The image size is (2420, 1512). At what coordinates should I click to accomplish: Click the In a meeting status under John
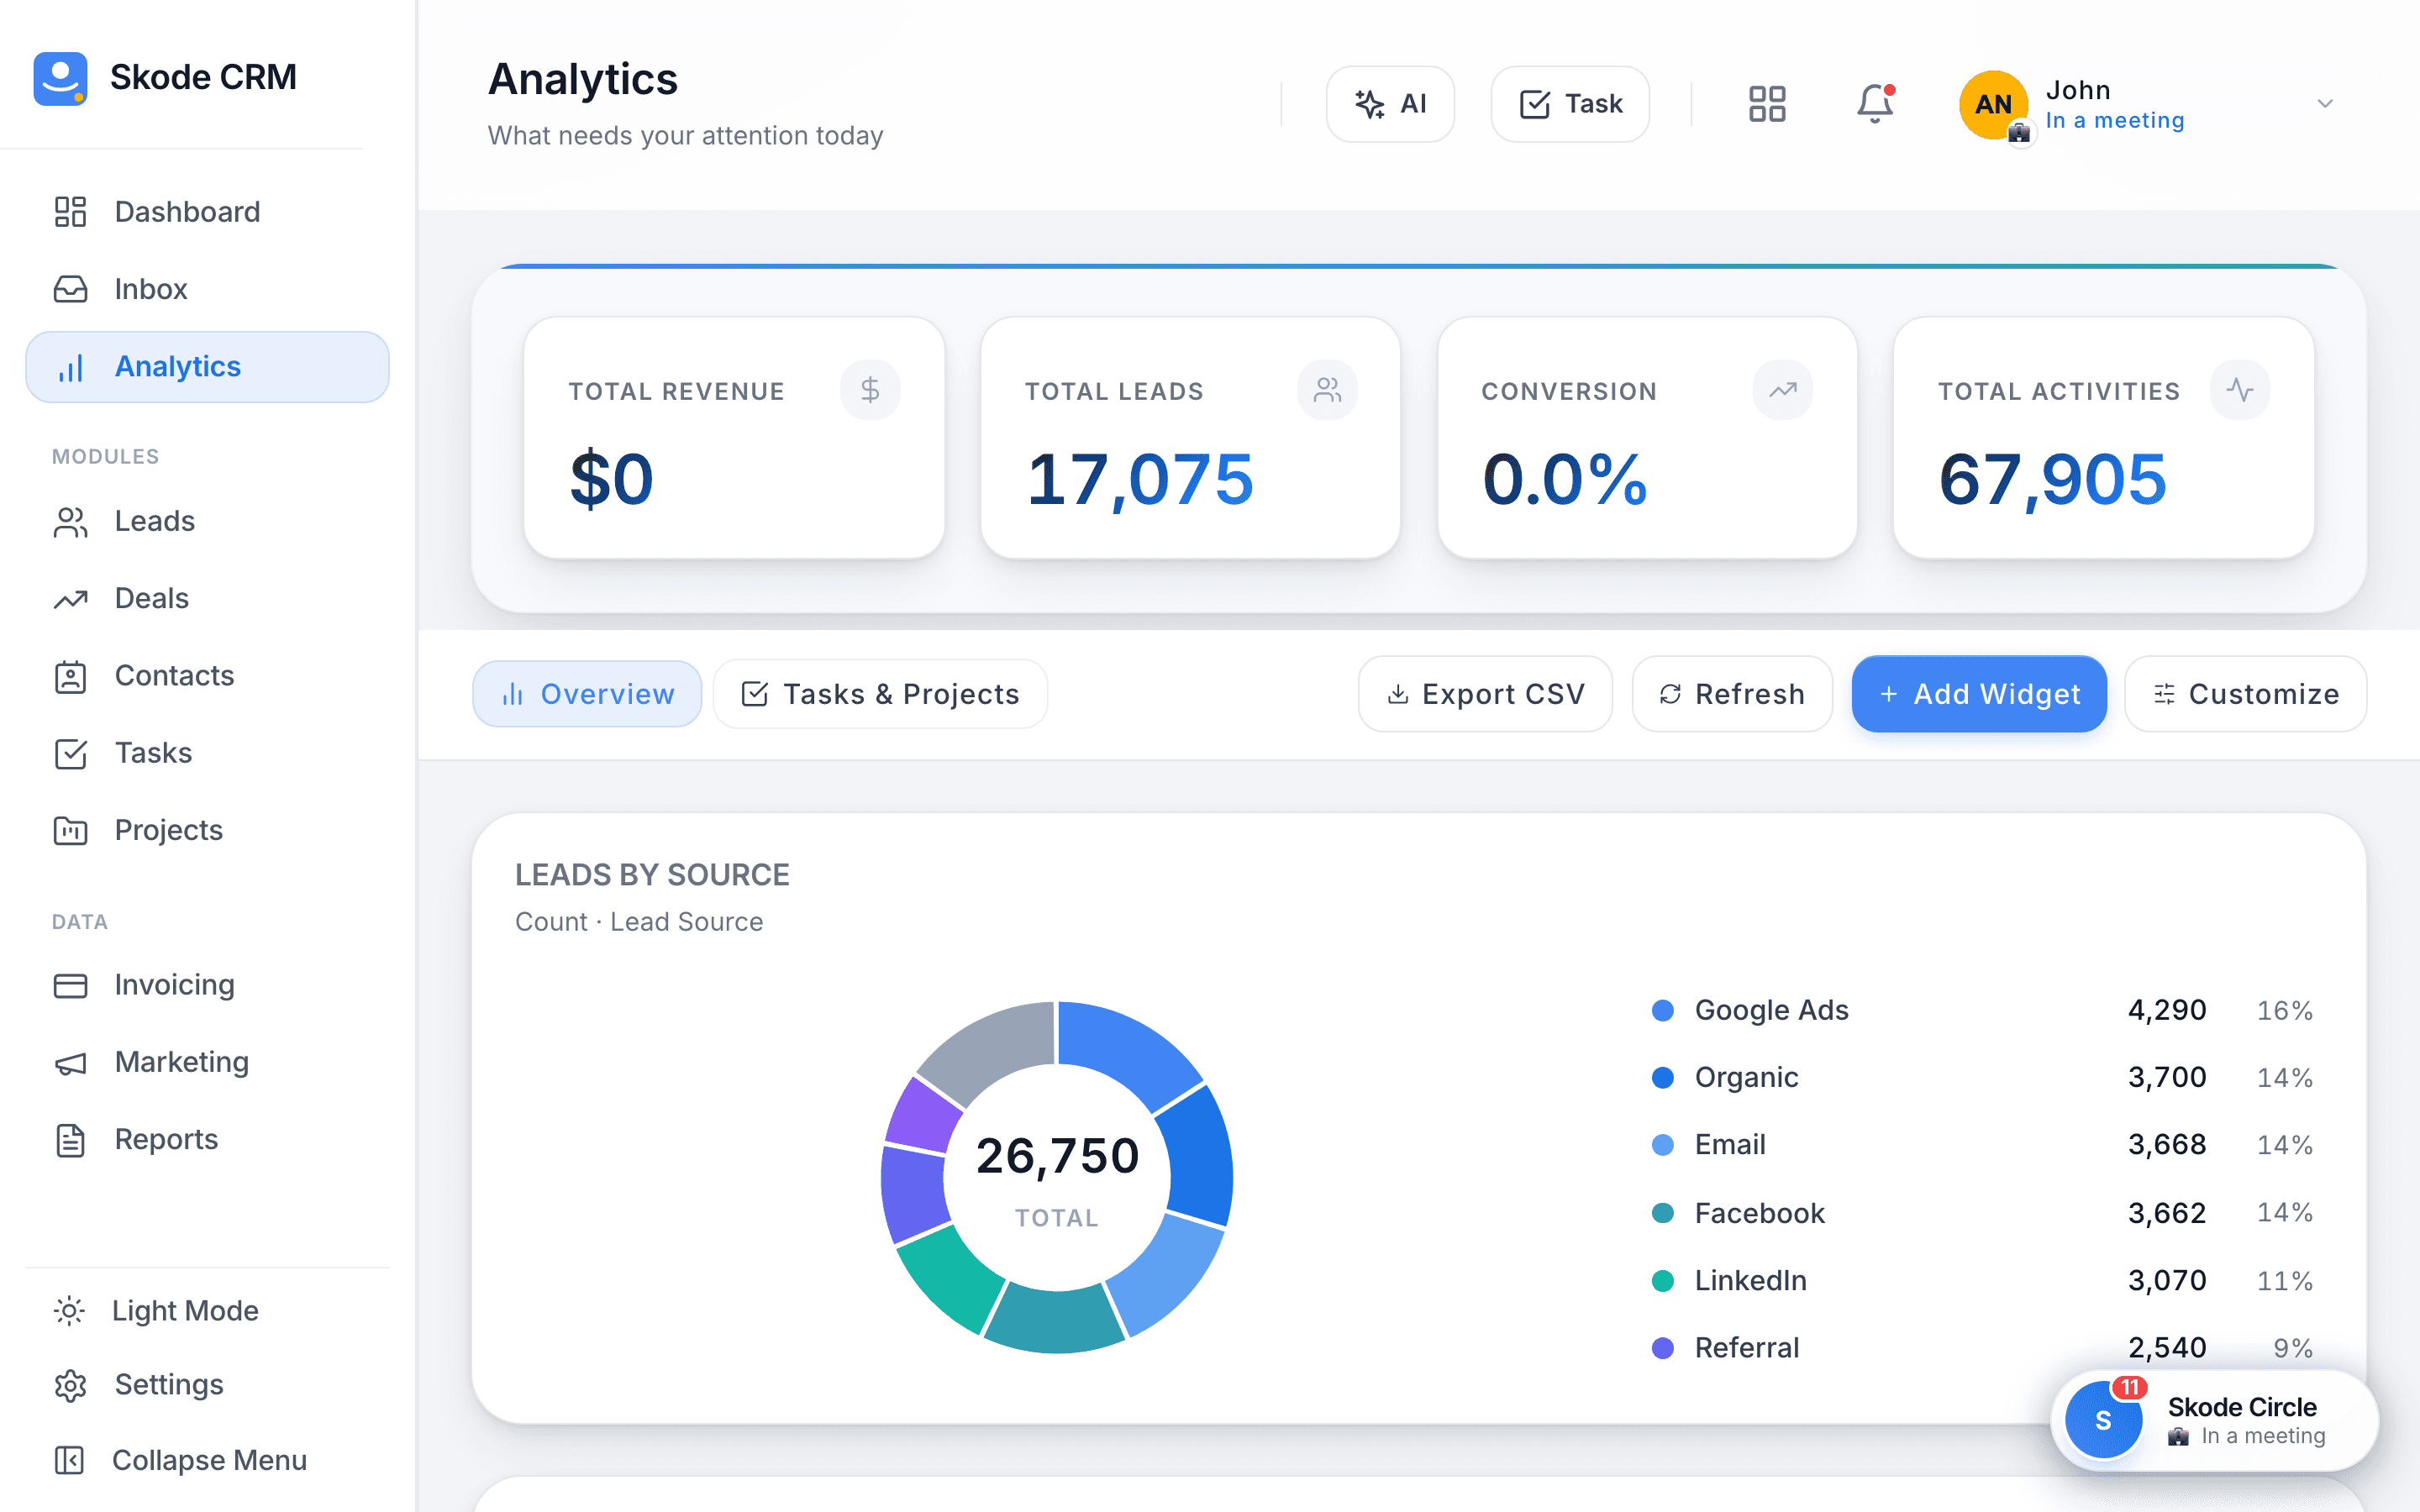2115,120
